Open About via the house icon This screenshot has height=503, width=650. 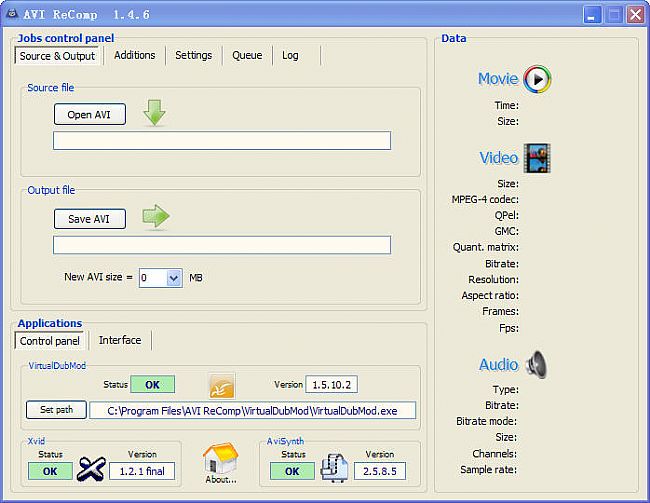221,463
